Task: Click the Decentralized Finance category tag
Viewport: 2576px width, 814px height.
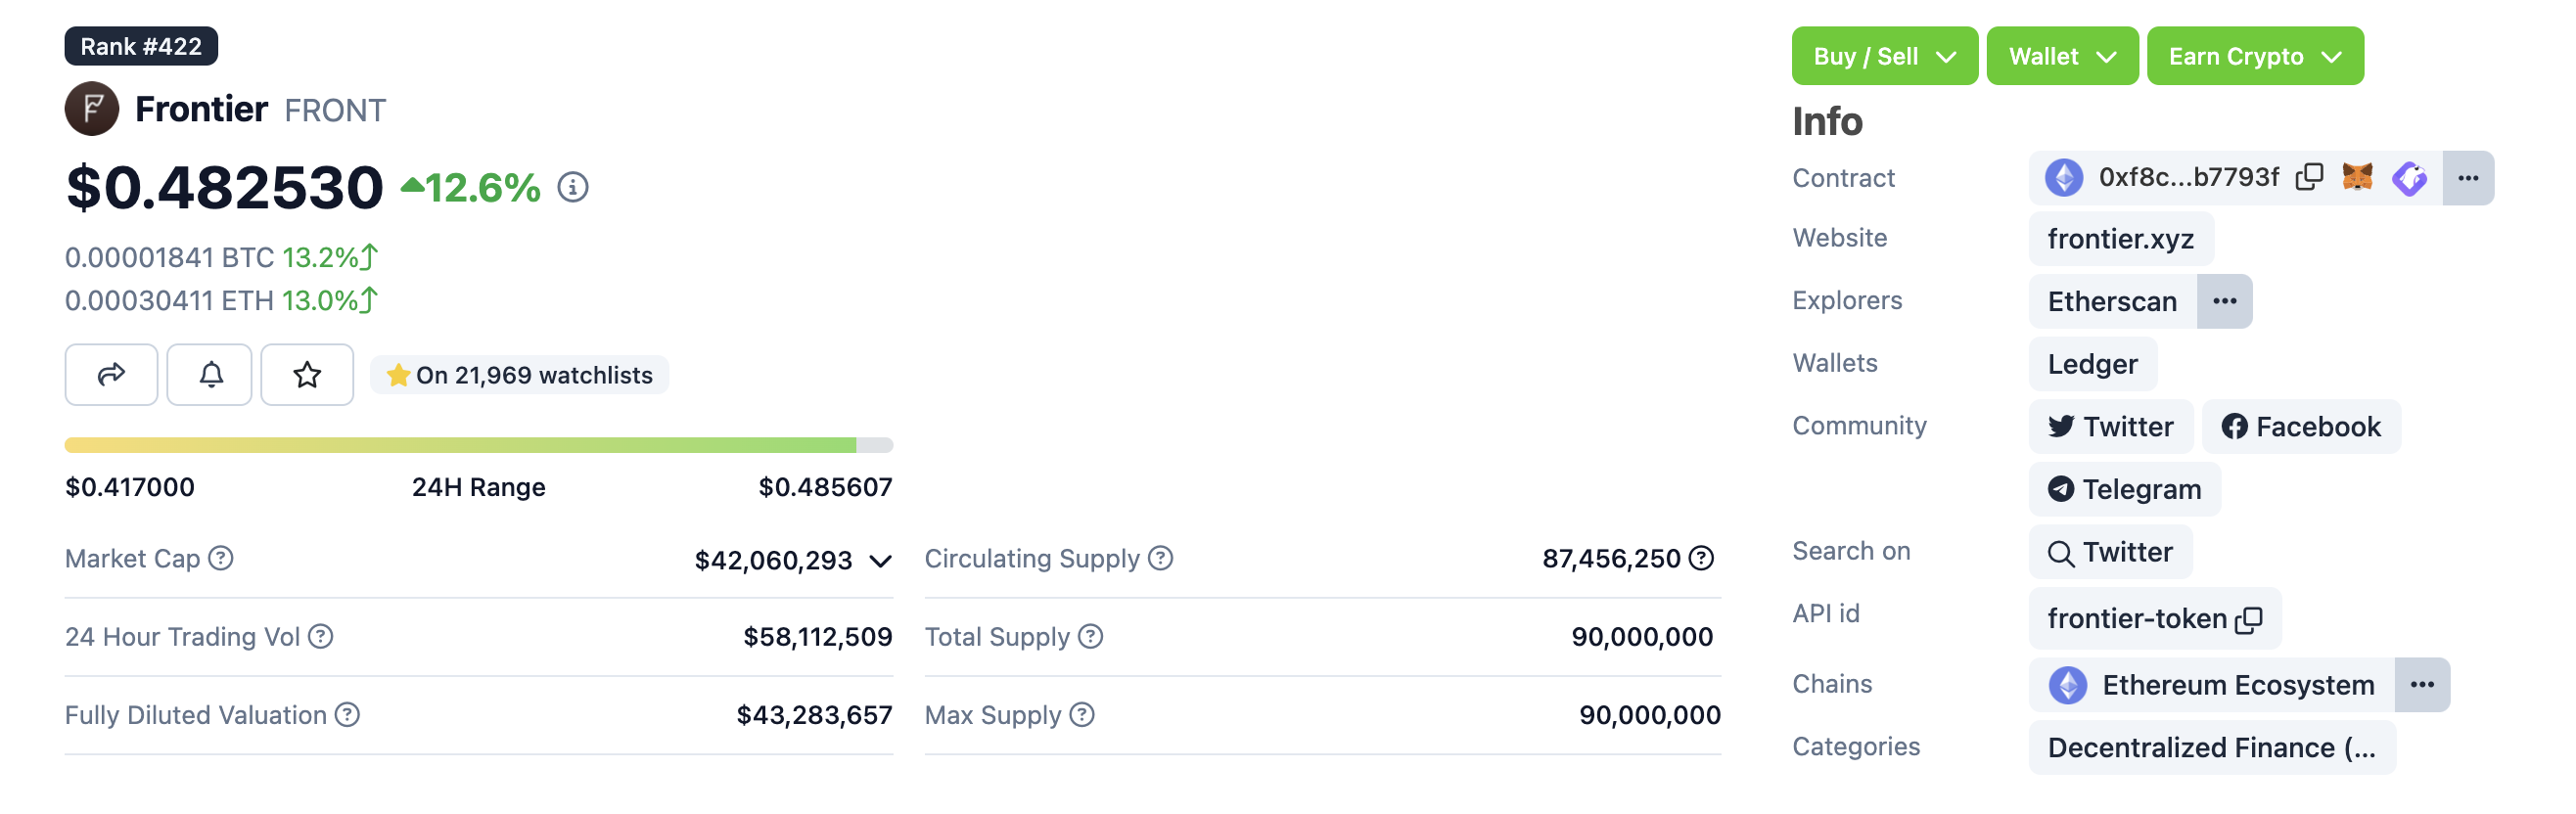Action: 2211,748
